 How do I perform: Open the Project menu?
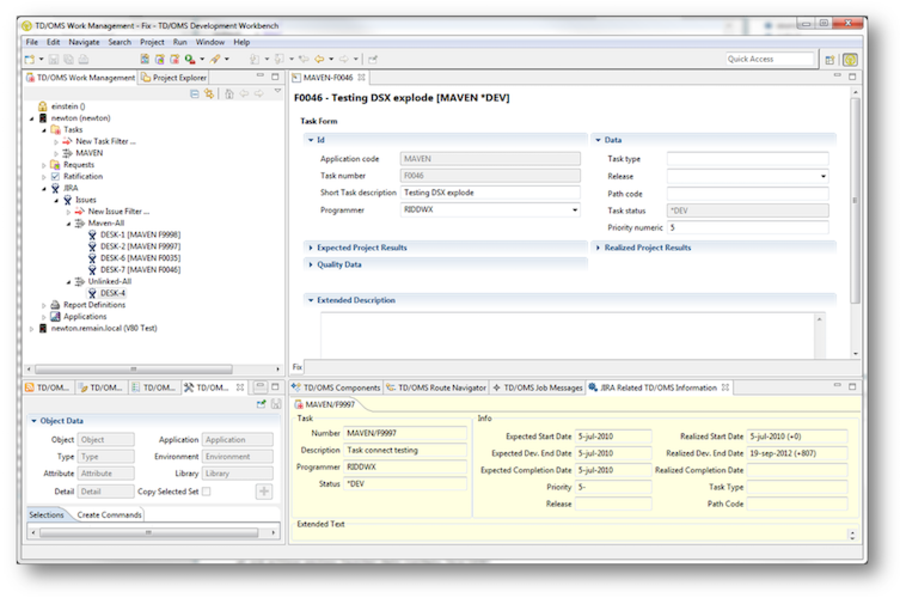[x=152, y=42]
